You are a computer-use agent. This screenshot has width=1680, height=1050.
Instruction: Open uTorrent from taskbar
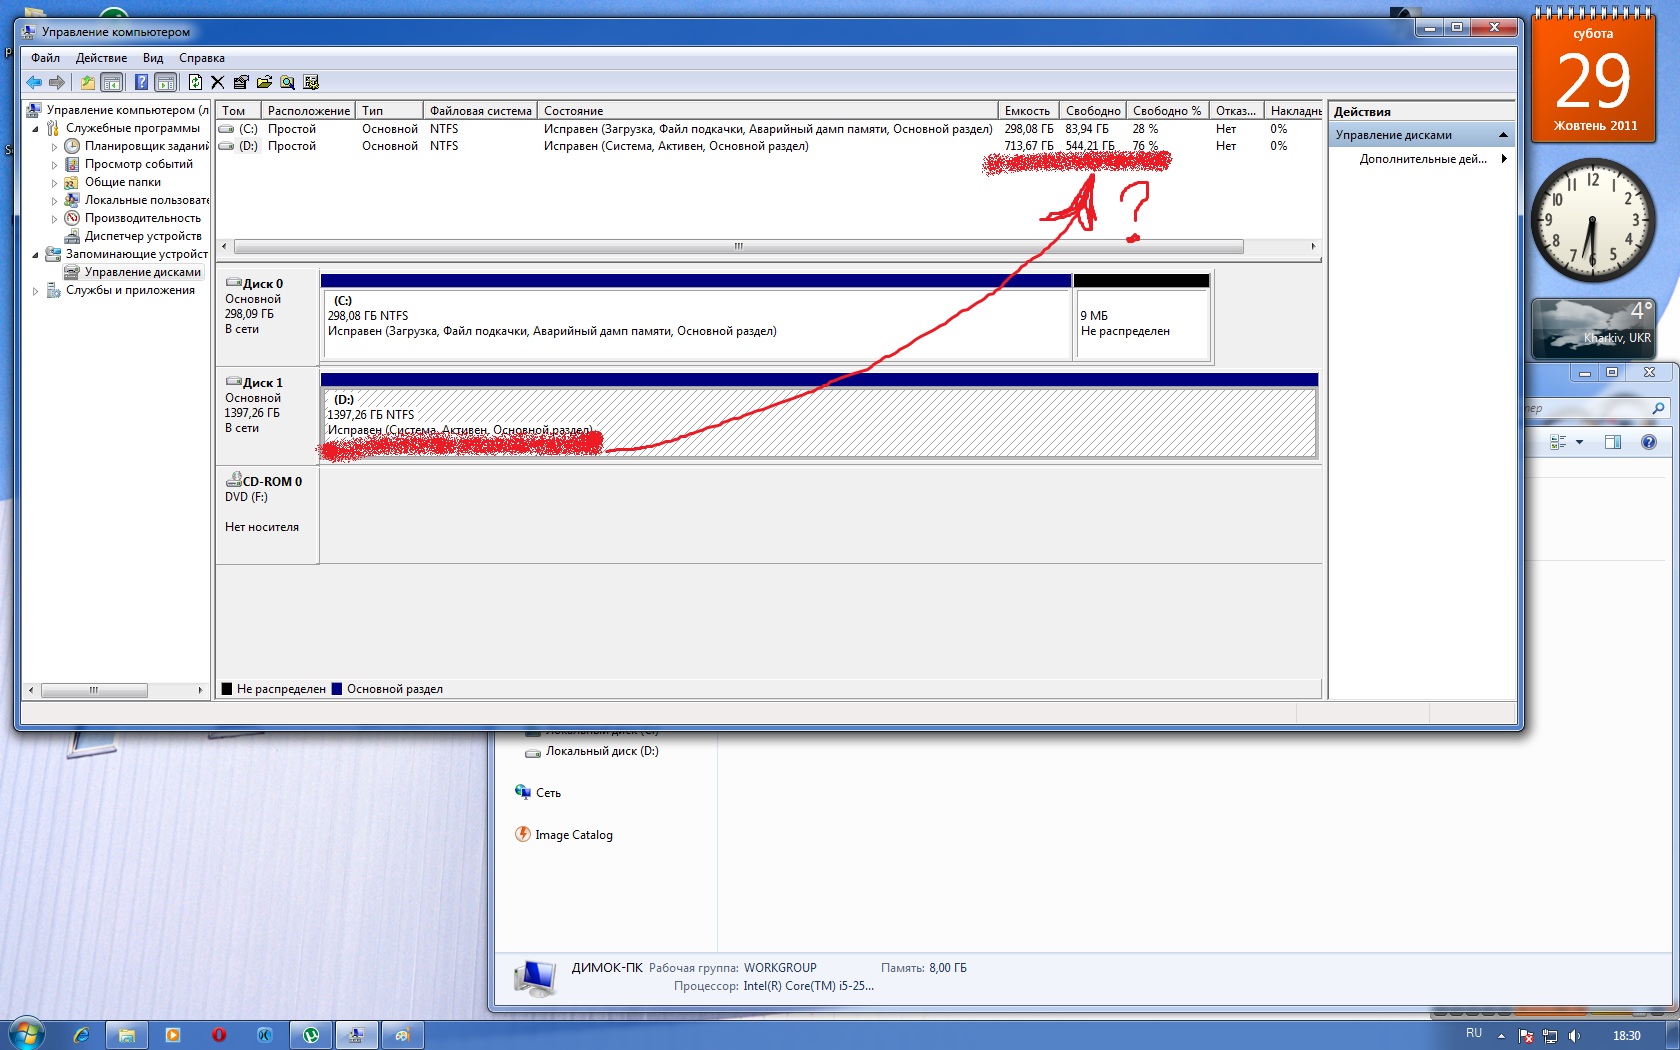[311, 1035]
